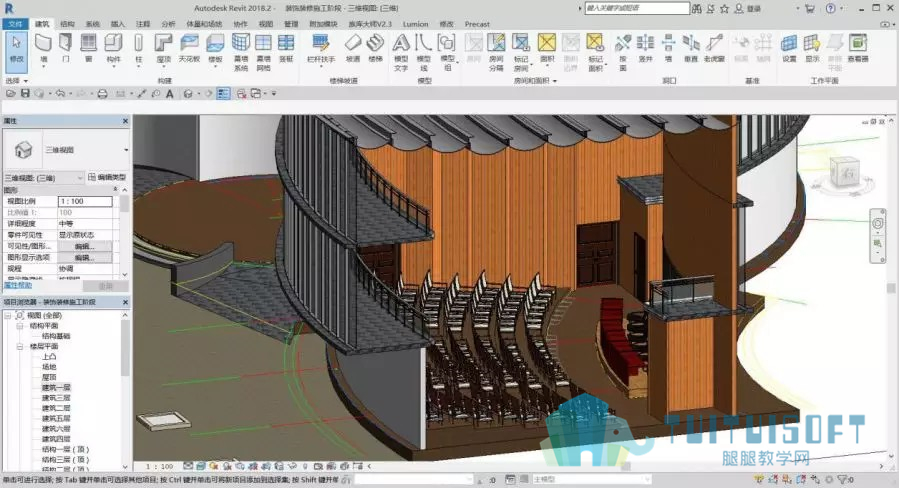Select the Shaft (竖井) opening tool
899x488 pixels.
[x=646, y=48]
